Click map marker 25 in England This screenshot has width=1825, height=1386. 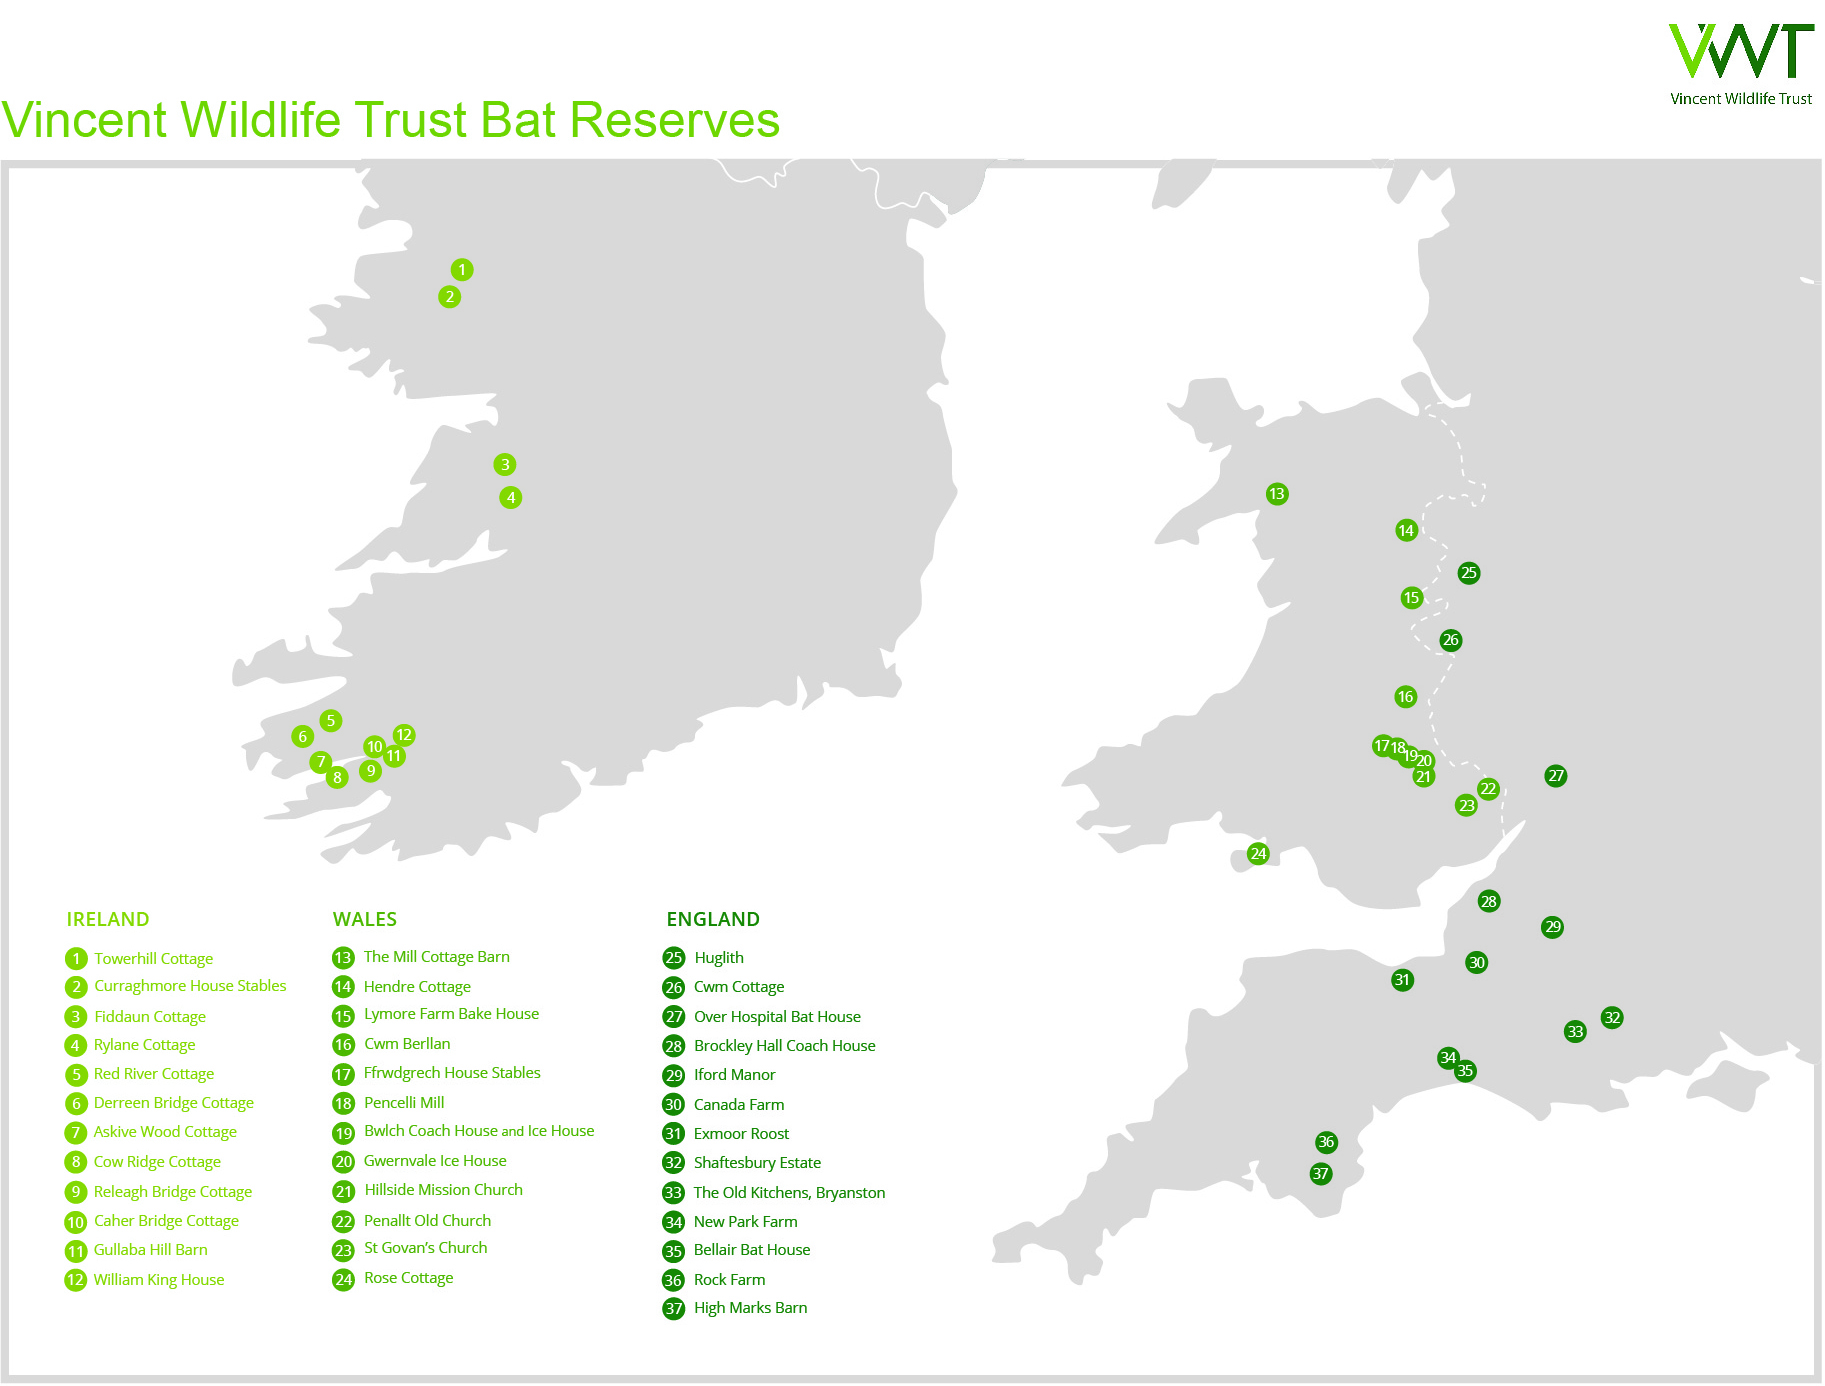pos(1469,573)
